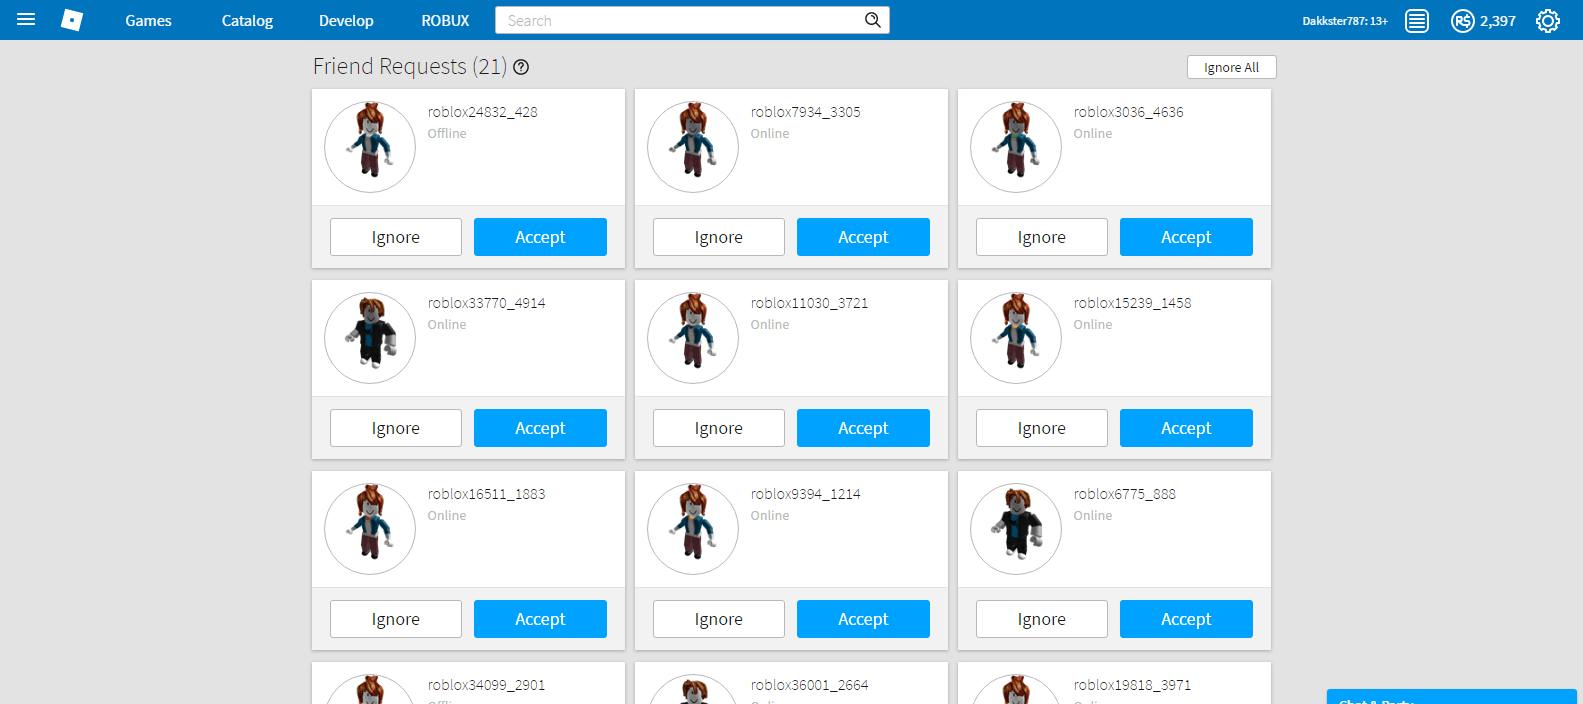Focus the Search input field

coord(680,20)
